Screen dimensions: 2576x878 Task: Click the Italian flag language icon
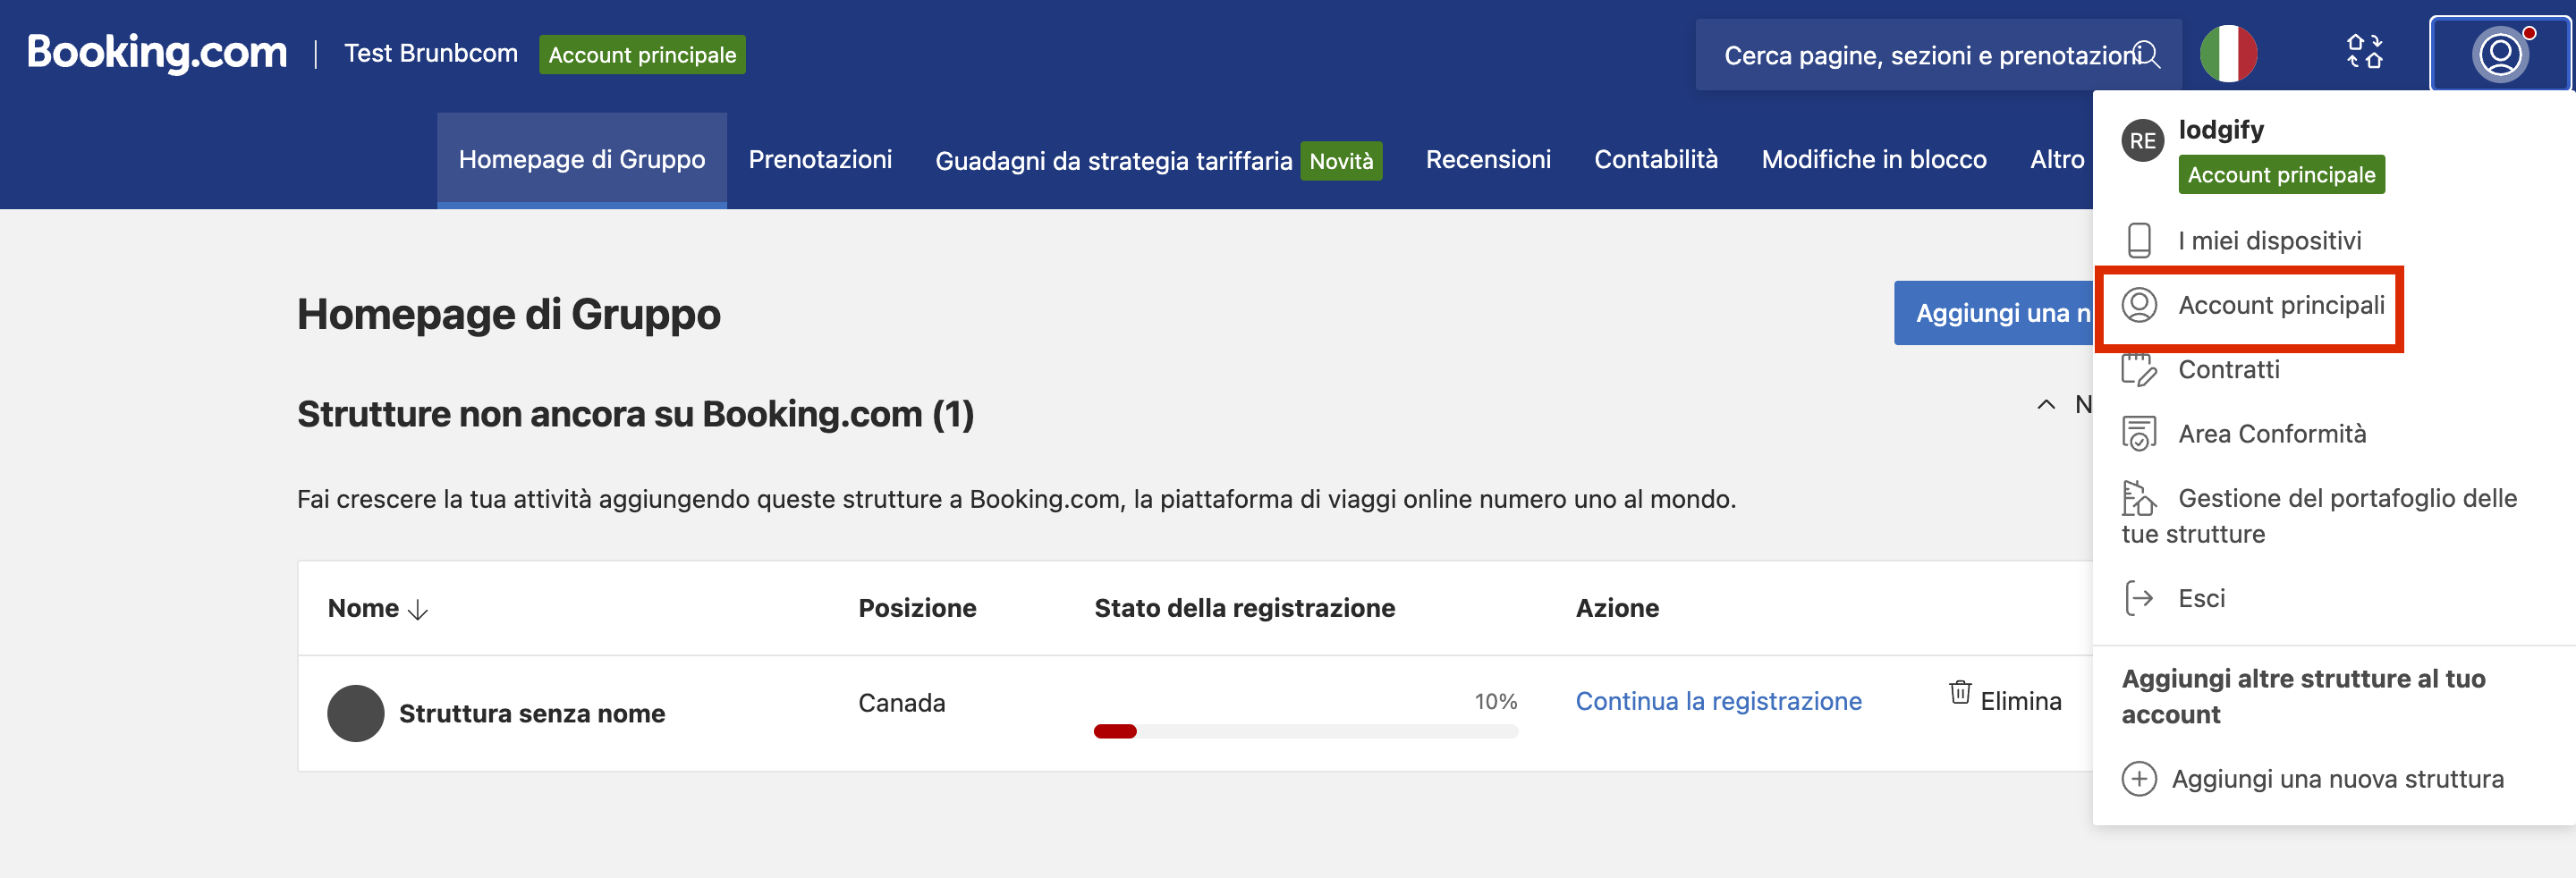point(2228,54)
